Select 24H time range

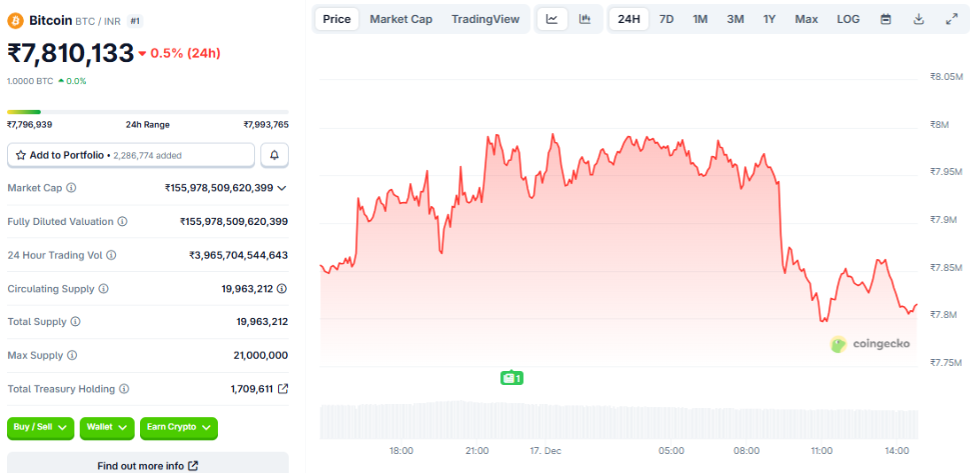629,19
